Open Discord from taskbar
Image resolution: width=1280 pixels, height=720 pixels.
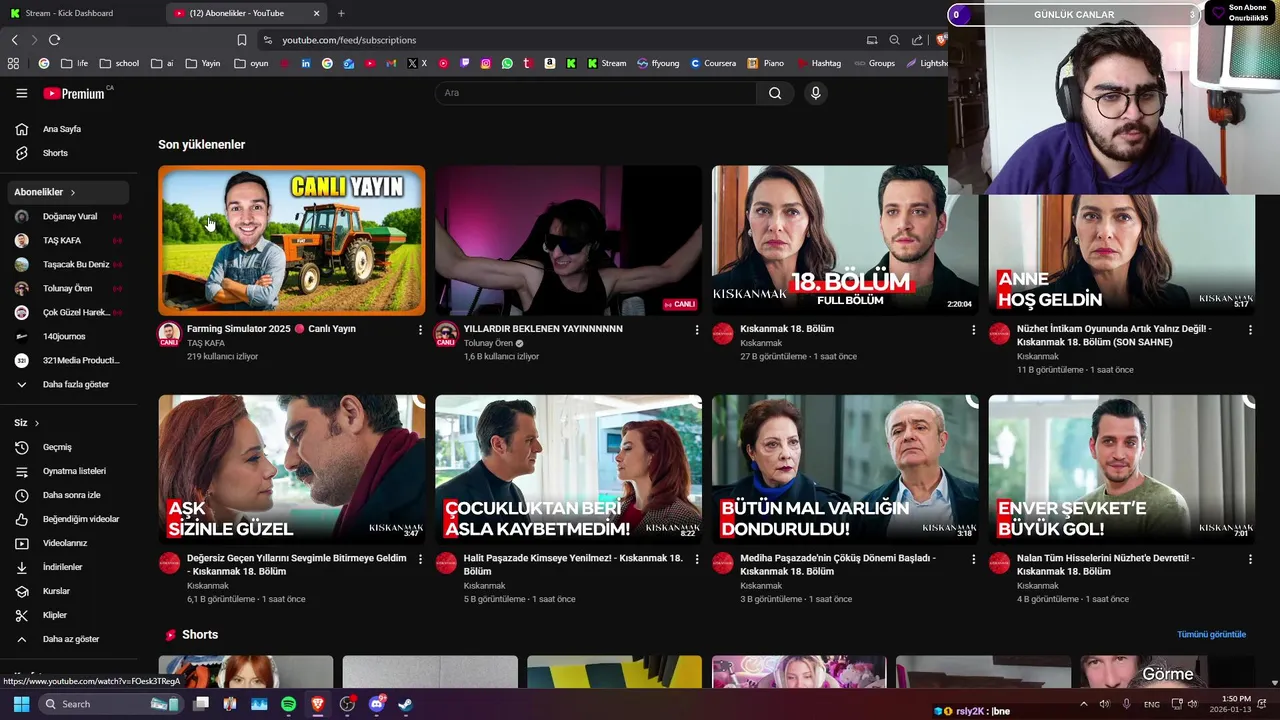[377, 704]
